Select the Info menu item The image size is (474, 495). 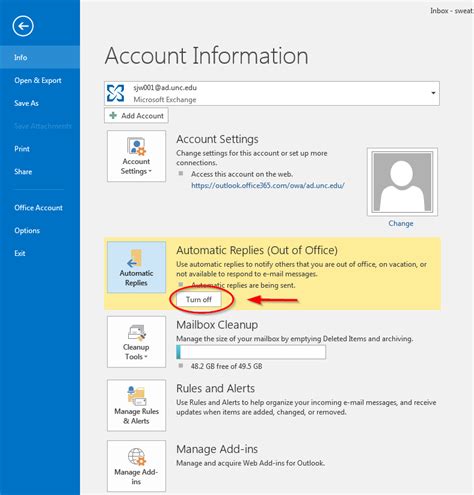point(40,57)
